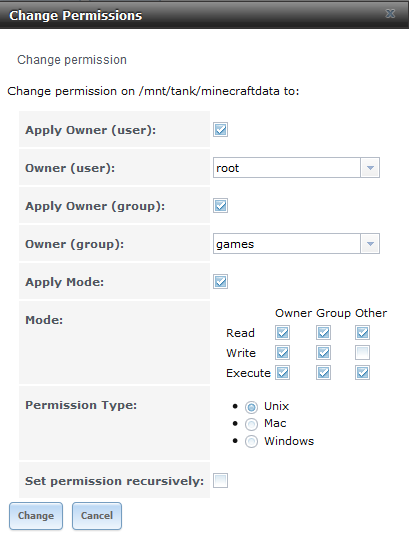
Task: Uncheck Apply Owner (group) checkbox
Action: 220,206
